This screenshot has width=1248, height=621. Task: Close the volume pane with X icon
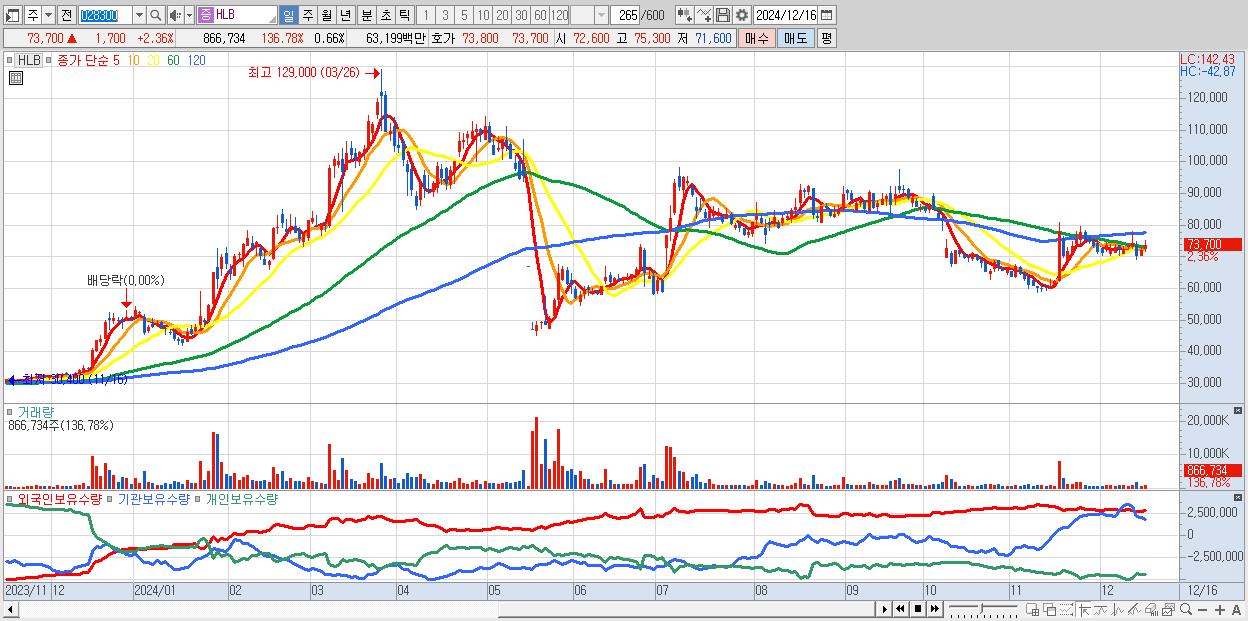pos(1240,411)
